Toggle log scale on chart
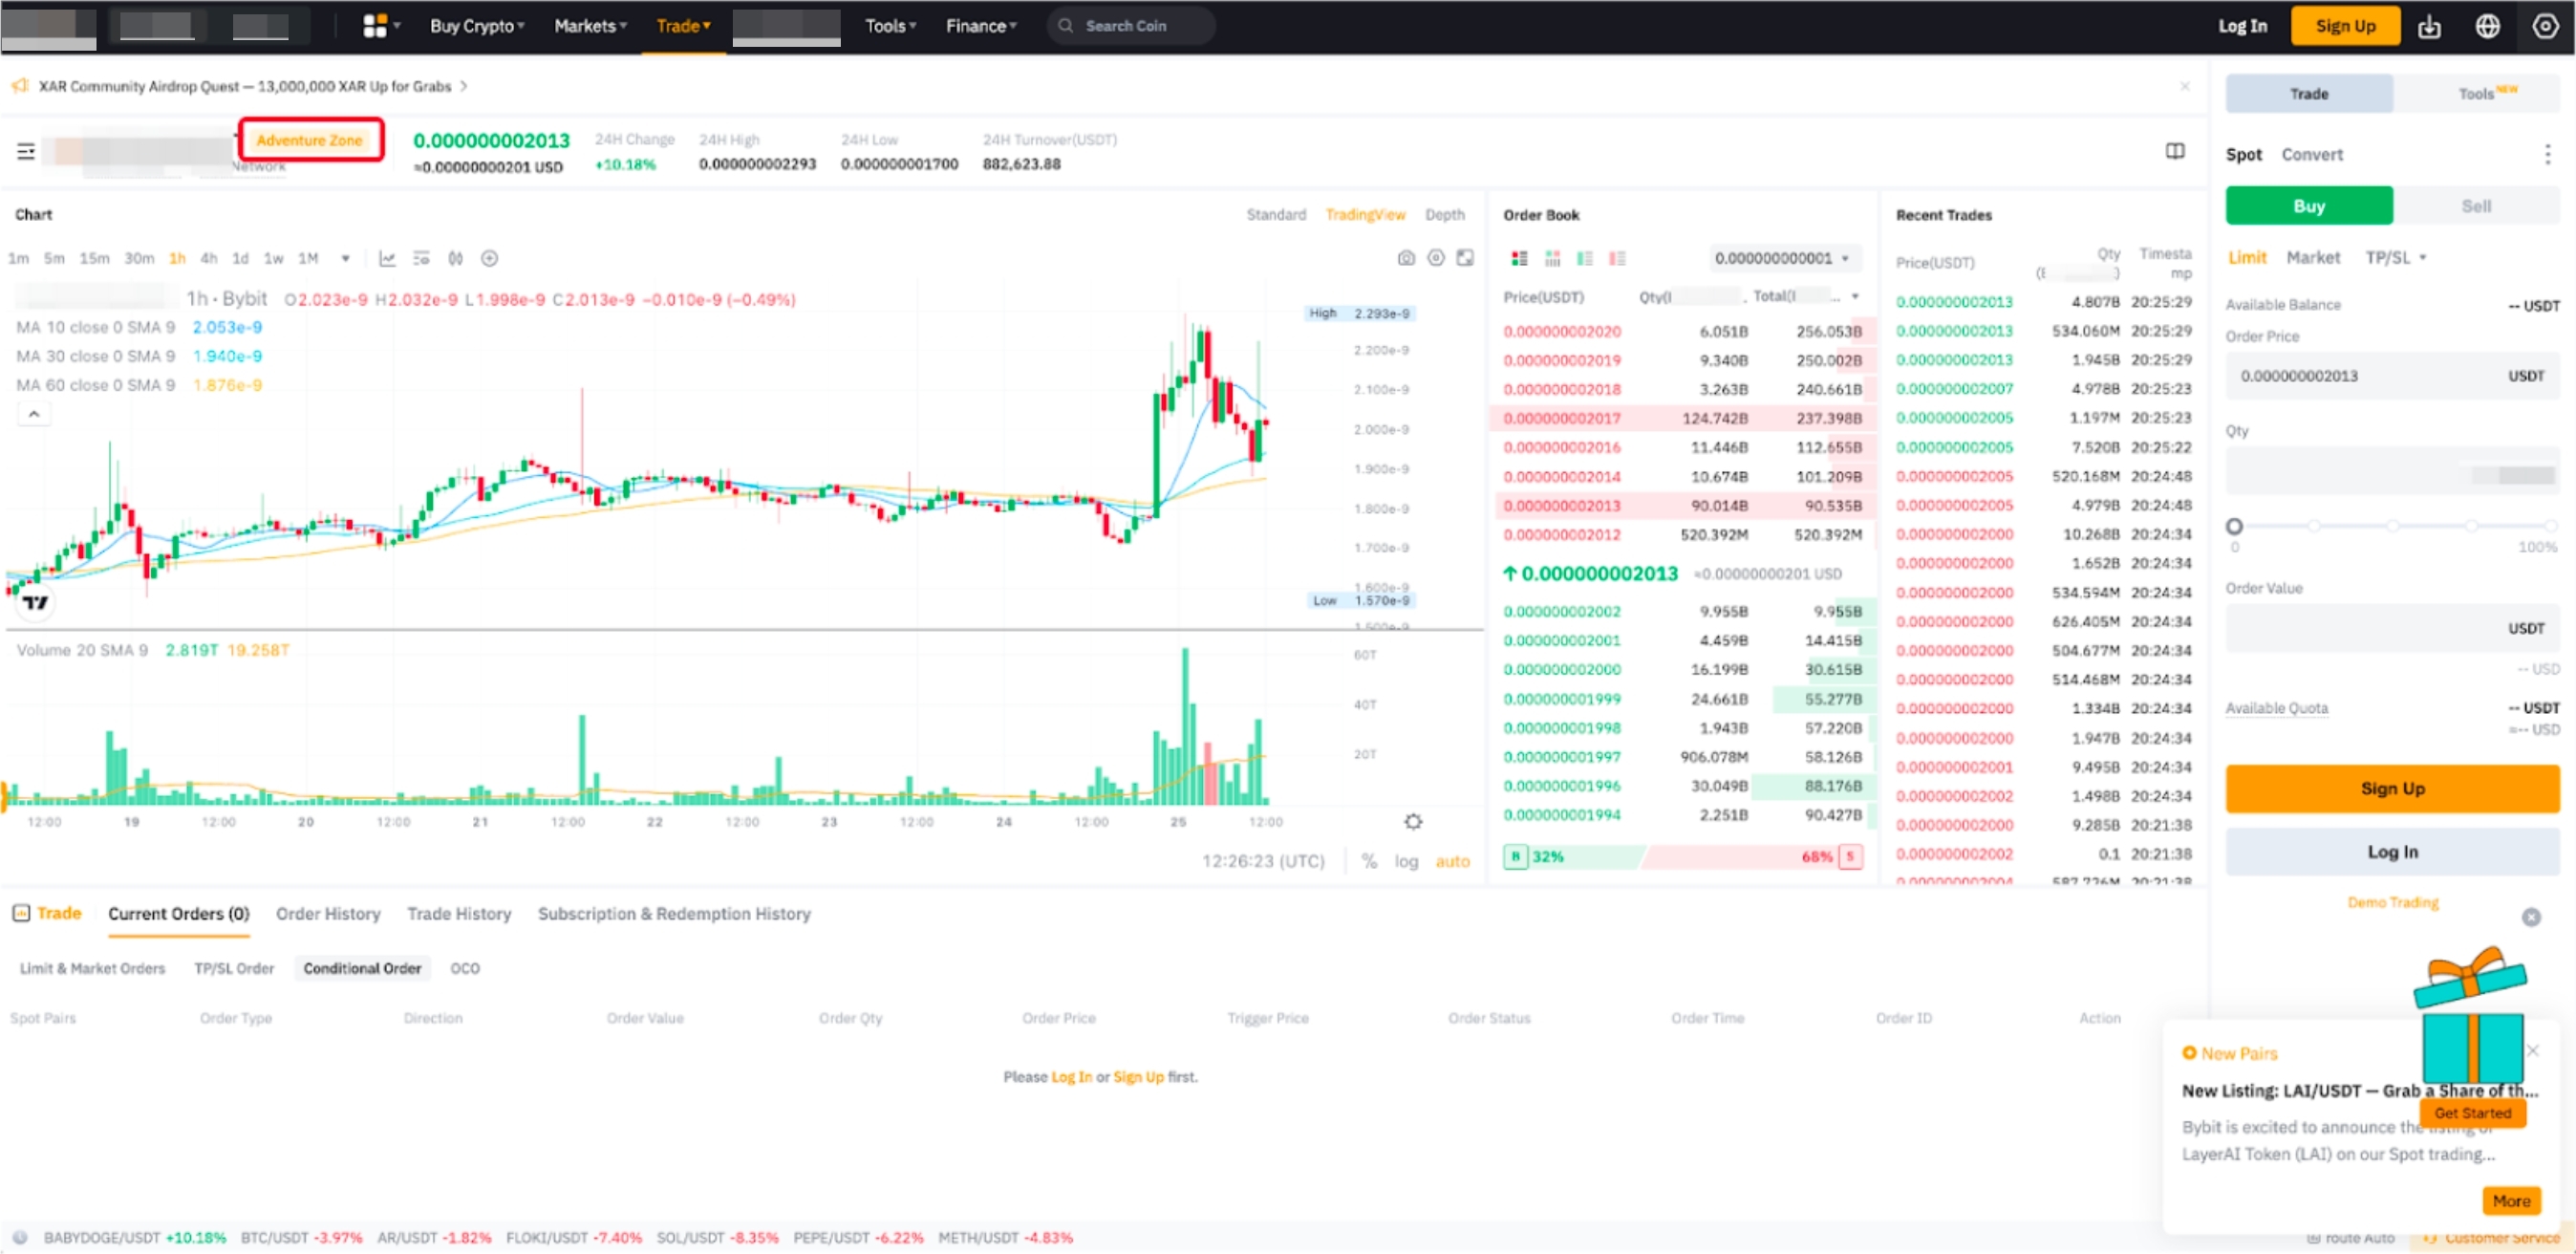The image size is (2576, 1254). pyautogui.click(x=1406, y=861)
